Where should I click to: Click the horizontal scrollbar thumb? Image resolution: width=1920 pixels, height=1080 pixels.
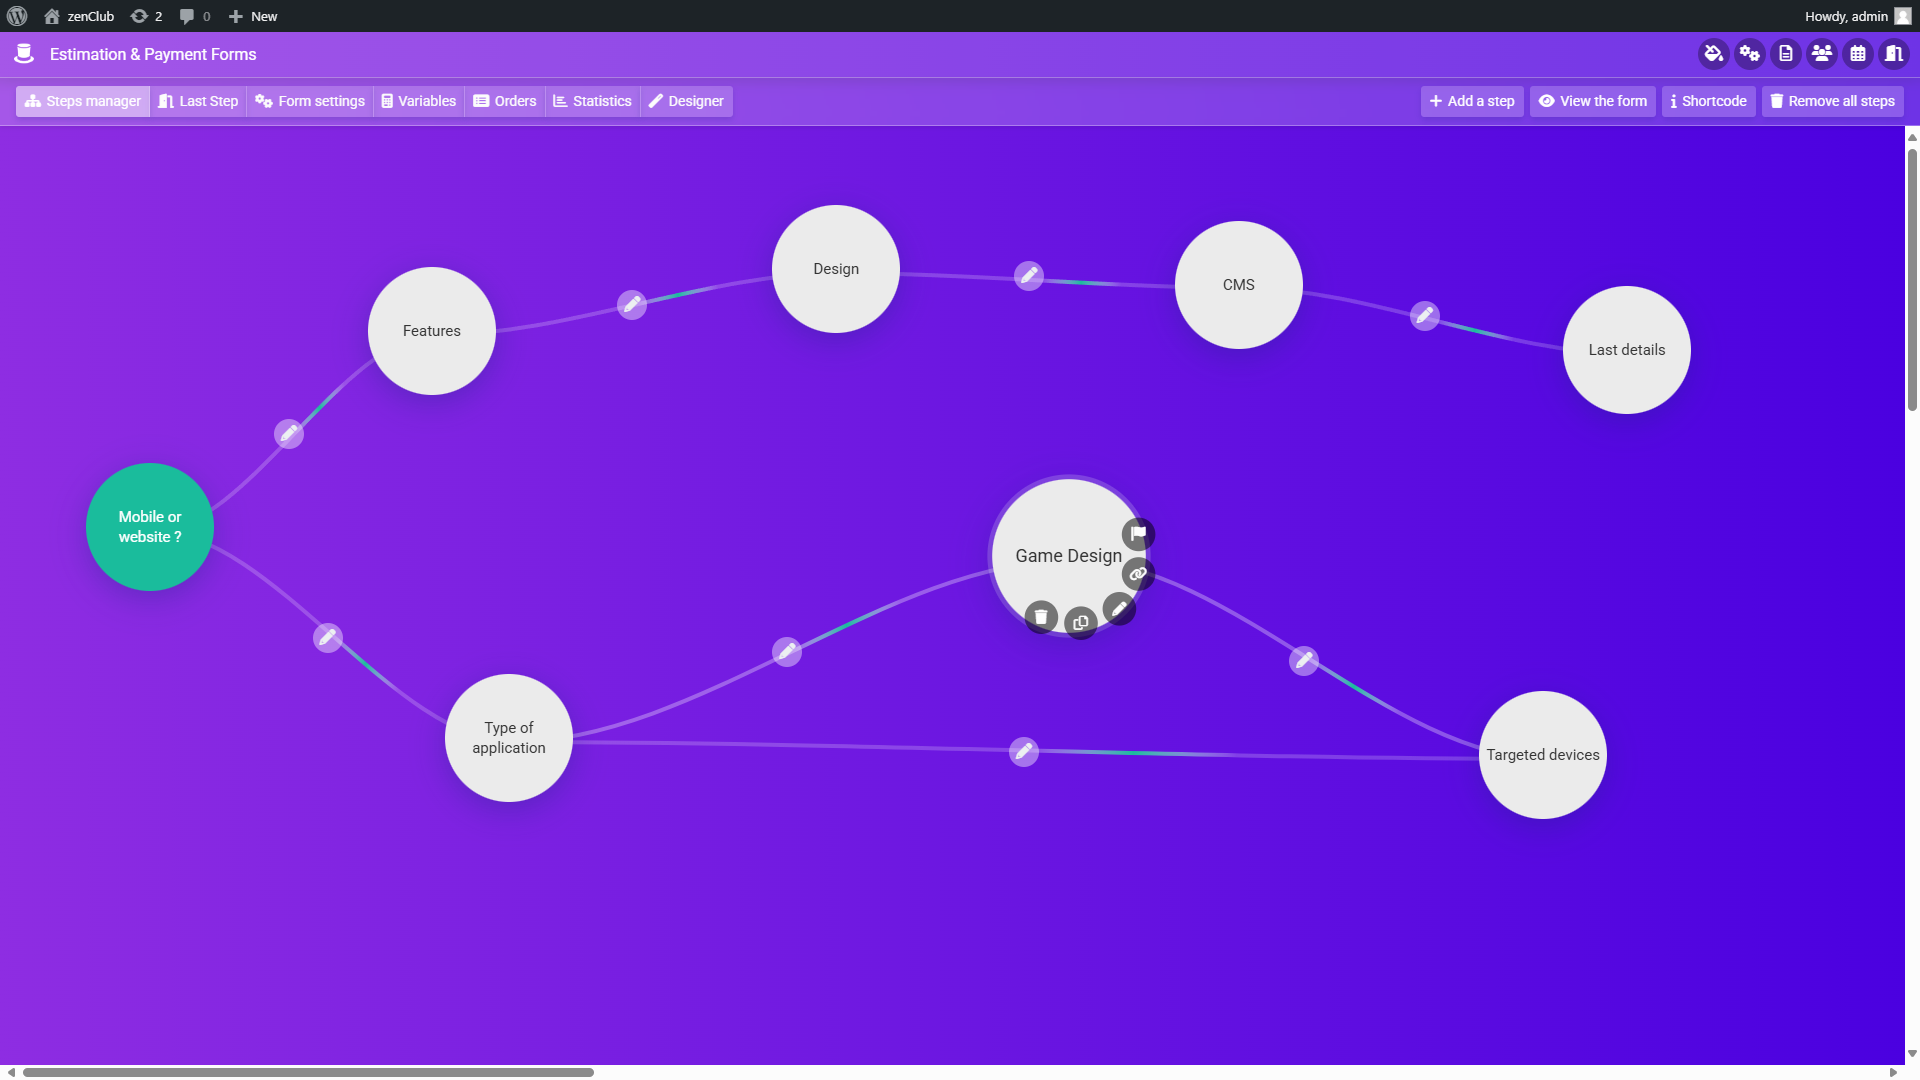[308, 1072]
